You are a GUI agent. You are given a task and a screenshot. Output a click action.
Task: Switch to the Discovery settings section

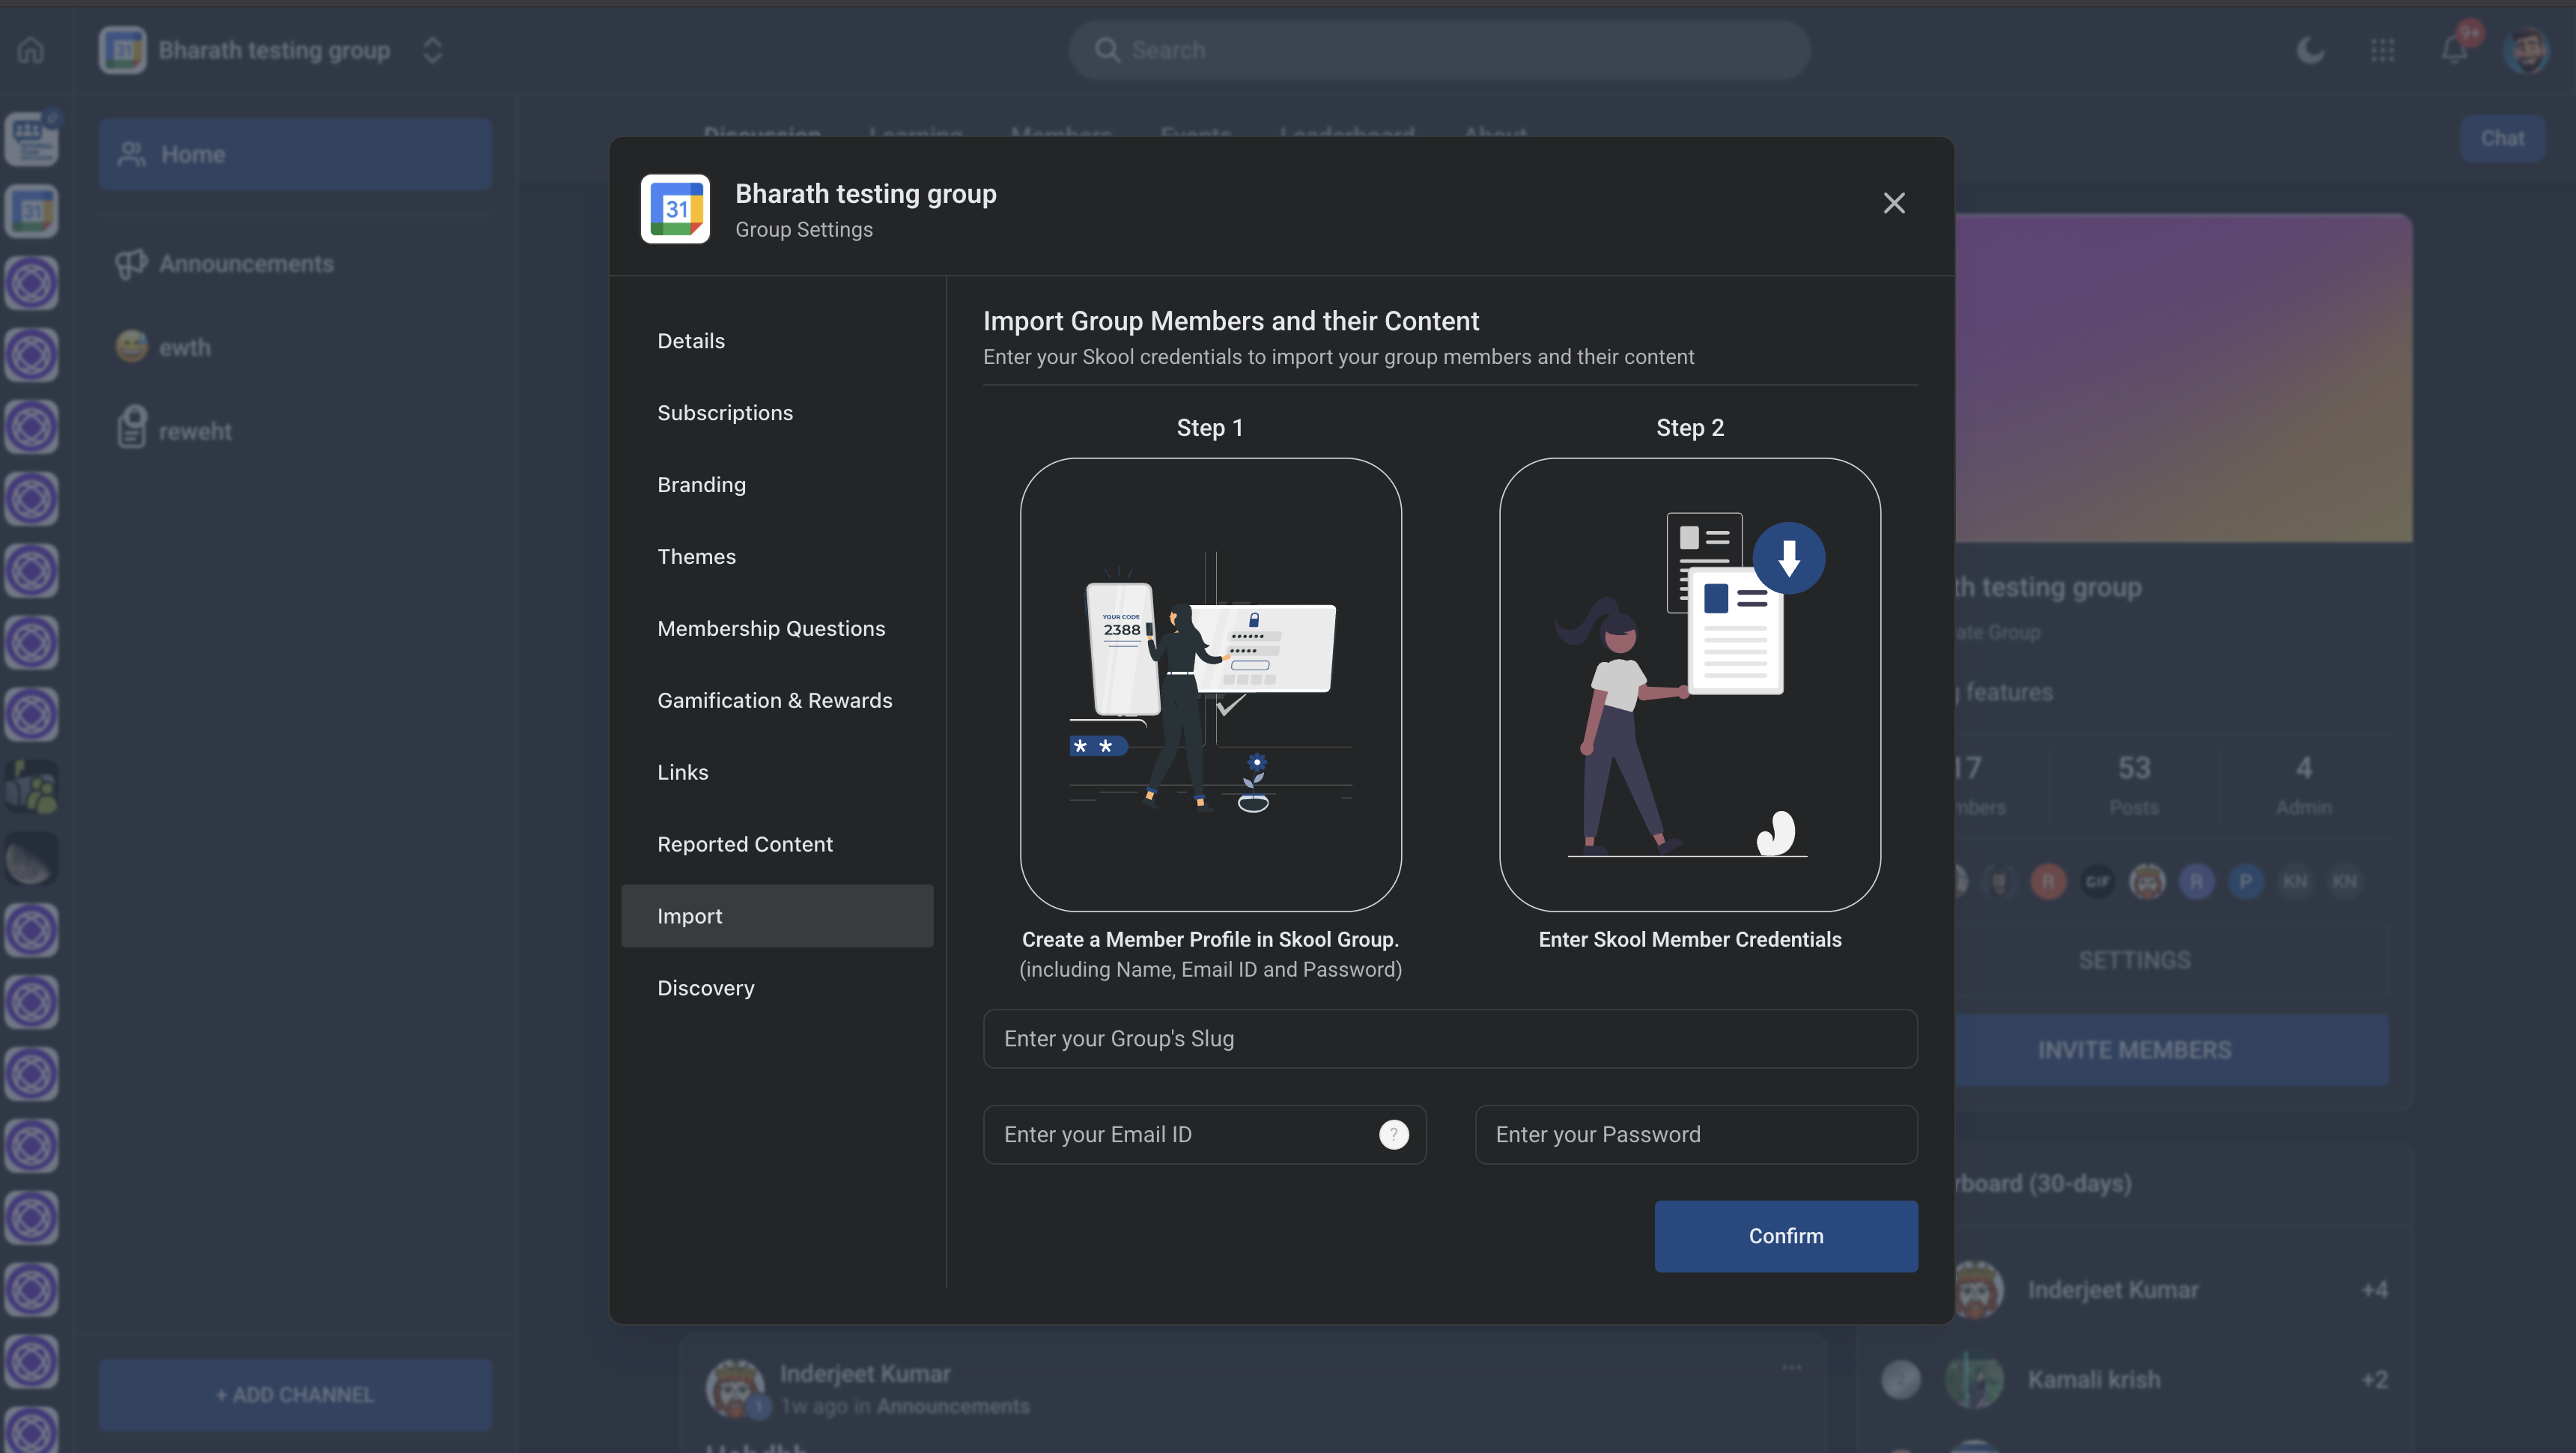[x=705, y=988]
